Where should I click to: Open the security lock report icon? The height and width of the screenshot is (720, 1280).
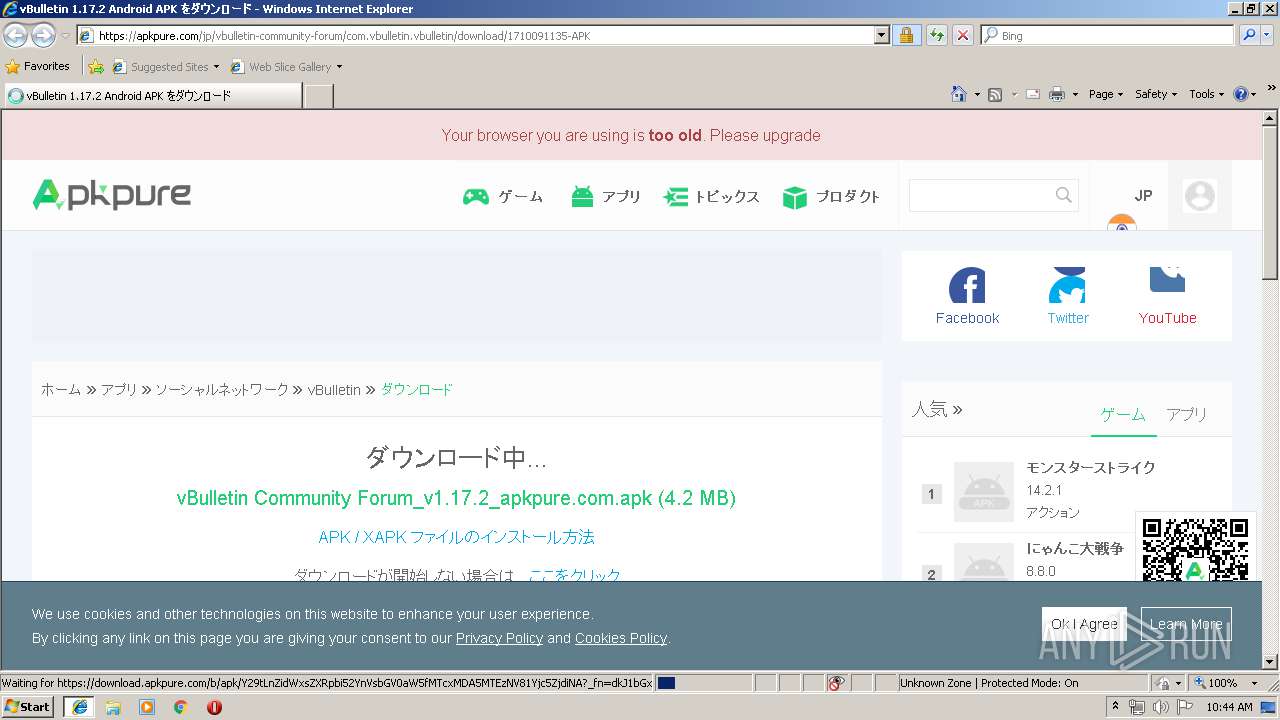pos(906,35)
